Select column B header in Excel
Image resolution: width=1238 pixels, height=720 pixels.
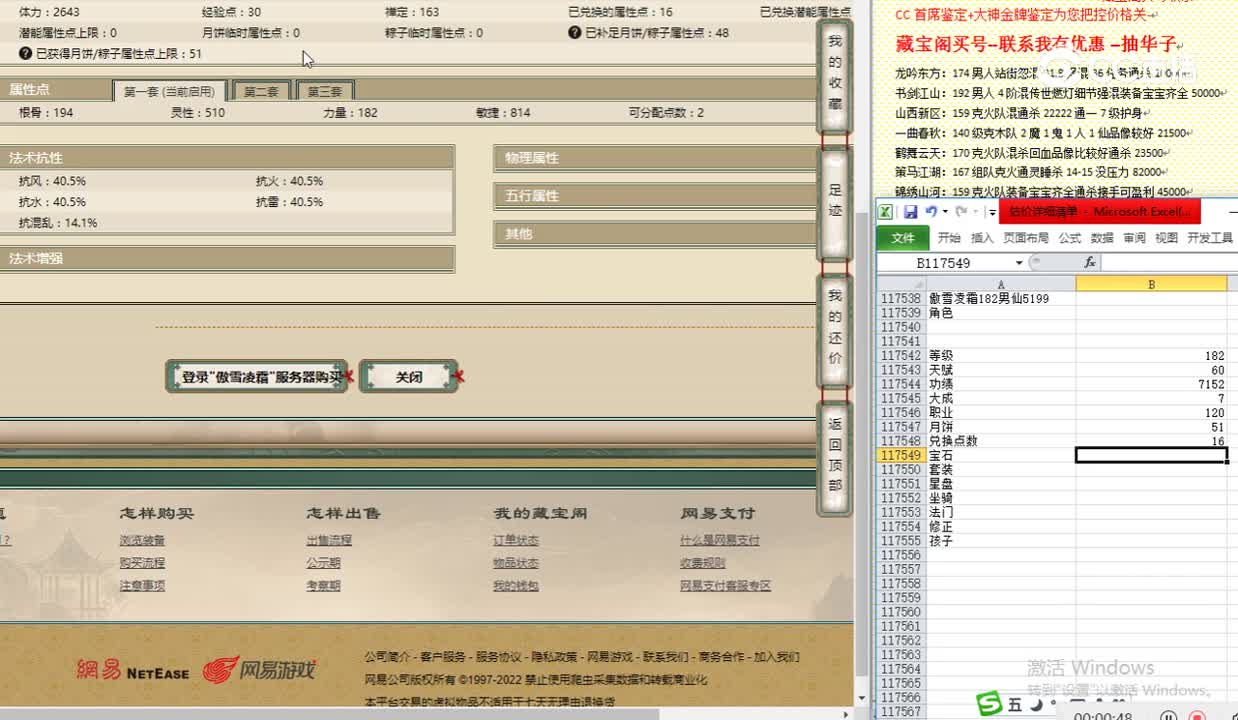click(x=1151, y=284)
